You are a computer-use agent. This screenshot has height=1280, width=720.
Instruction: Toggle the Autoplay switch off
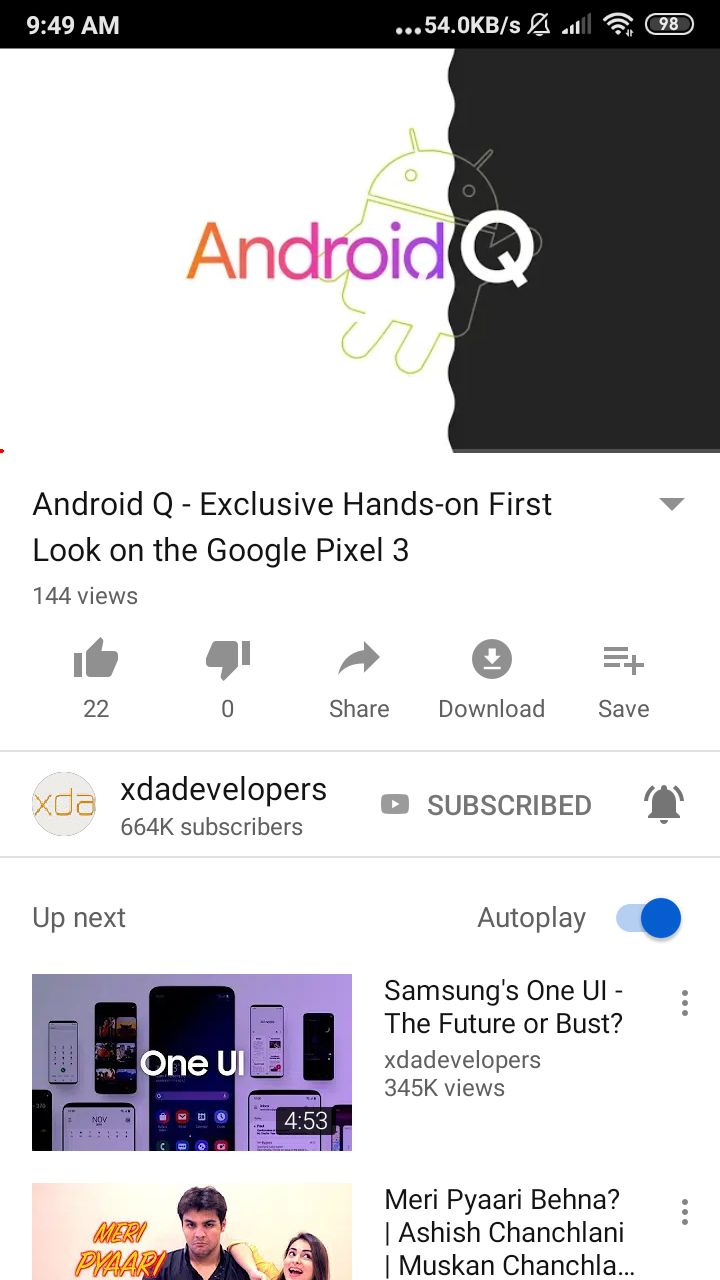pyautogui.click(x=649, y=918)
